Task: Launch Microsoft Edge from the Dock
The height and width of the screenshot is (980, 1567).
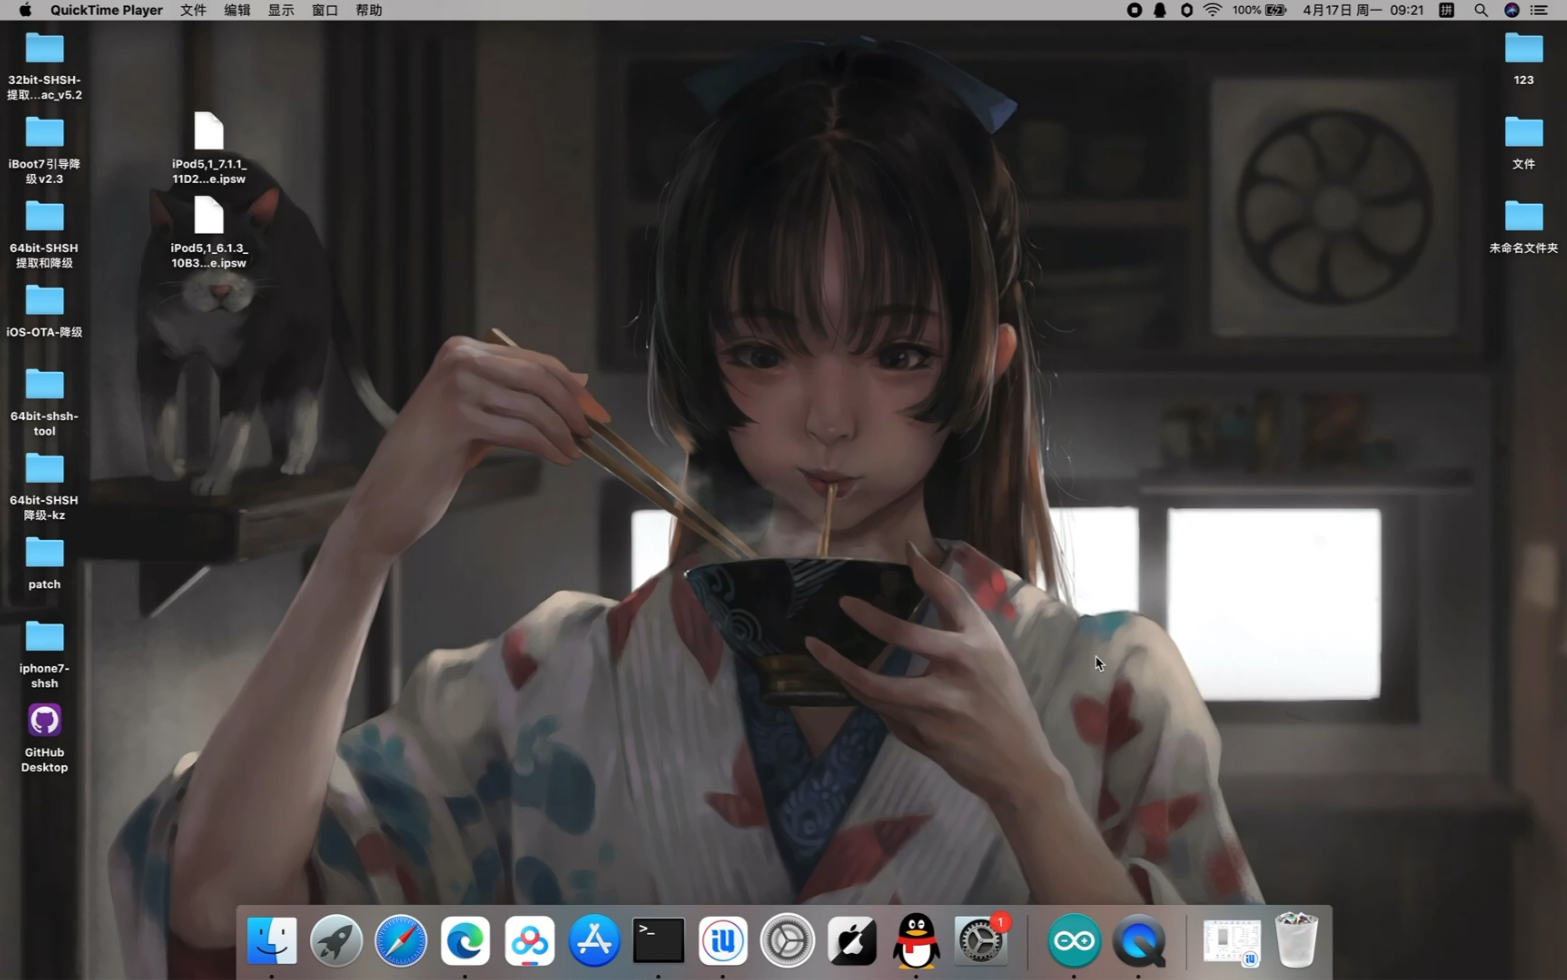Action: pos(465,941)
